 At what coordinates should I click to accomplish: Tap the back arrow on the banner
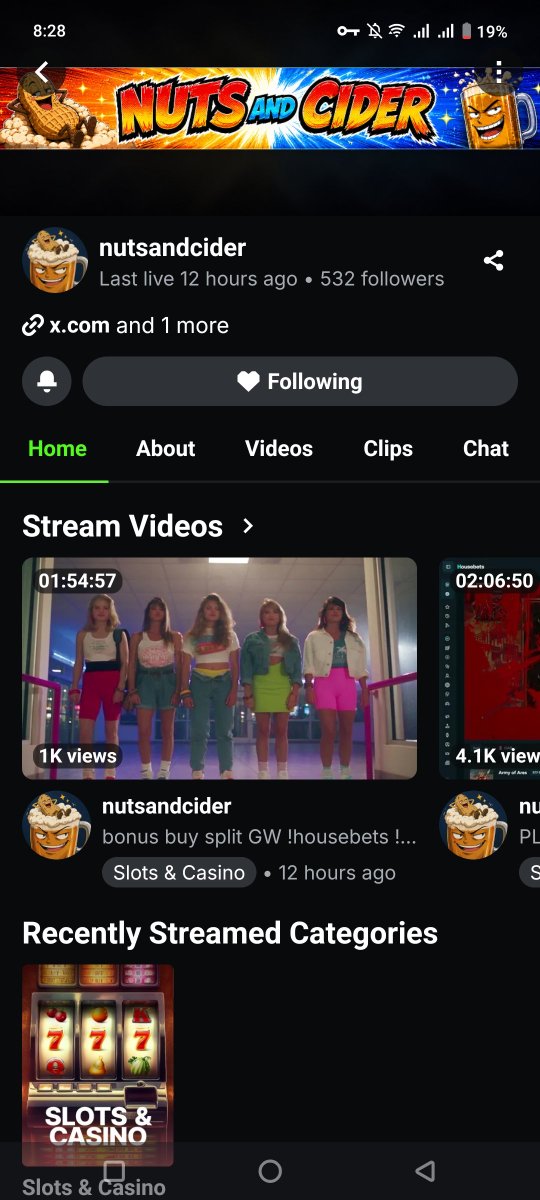point(42,72)
